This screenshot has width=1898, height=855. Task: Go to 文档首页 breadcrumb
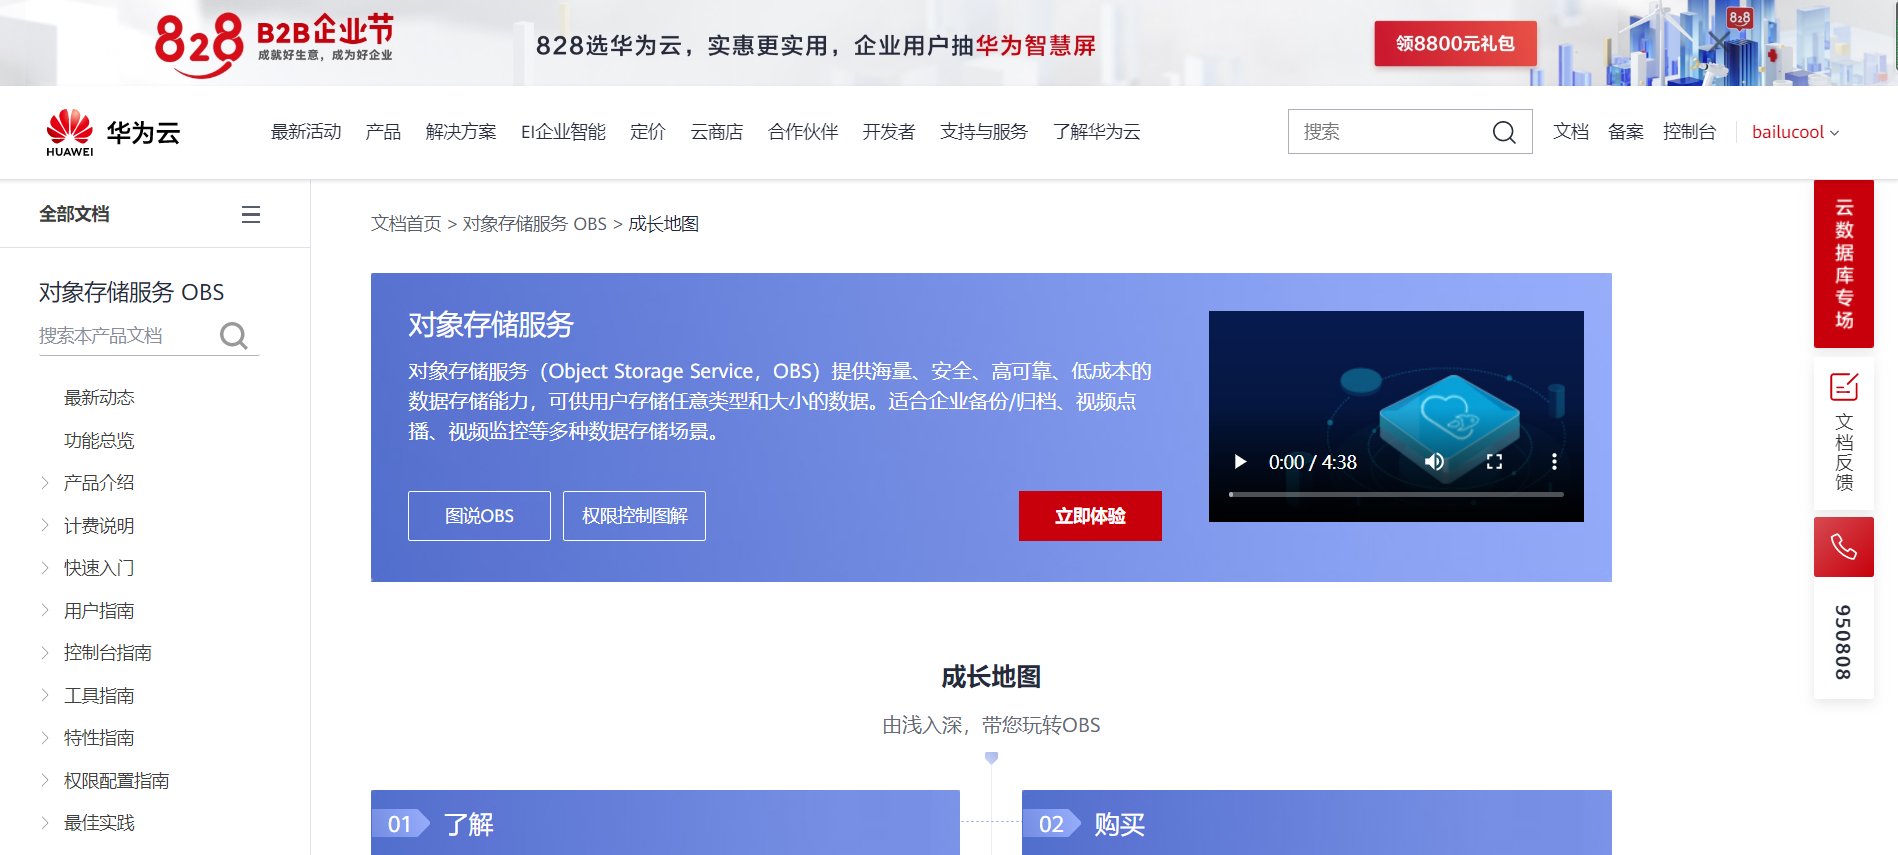406,224
